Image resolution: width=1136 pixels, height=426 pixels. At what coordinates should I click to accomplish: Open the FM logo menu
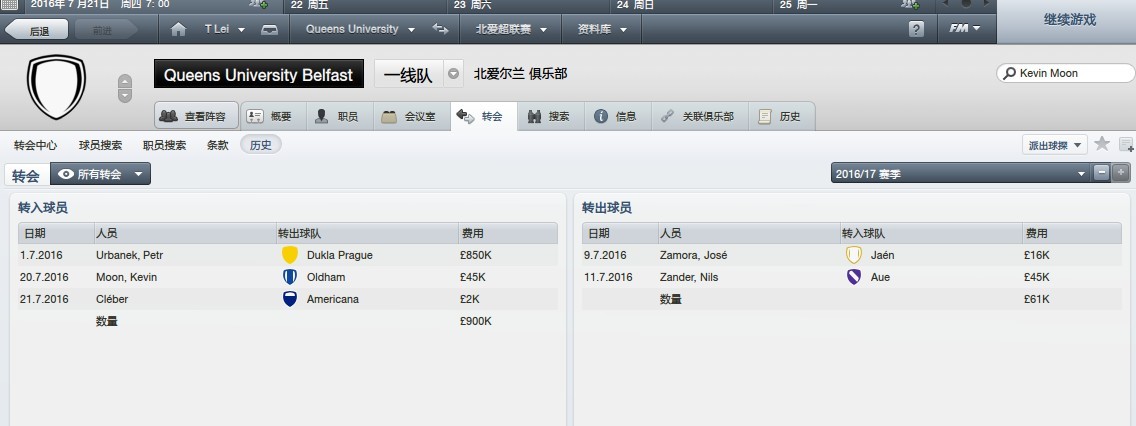coord(964,29)
